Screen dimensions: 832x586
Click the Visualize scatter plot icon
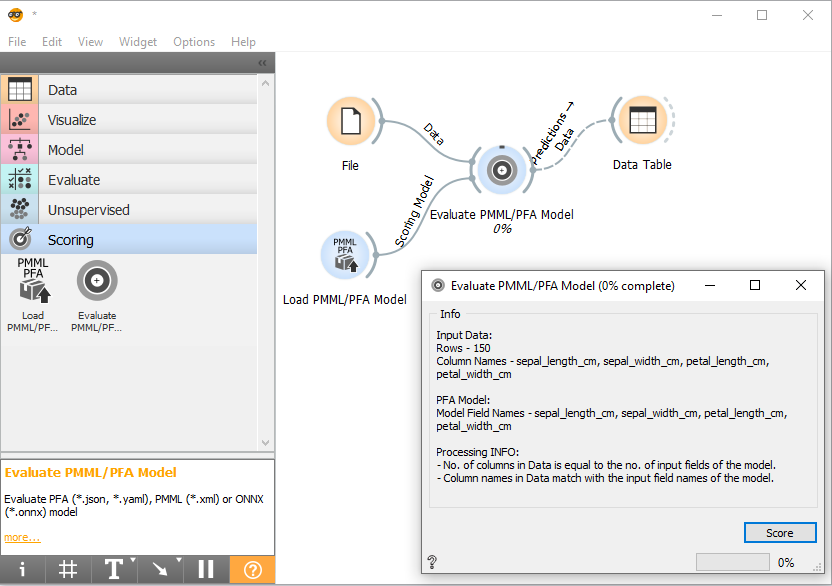(x=20, y=119)
